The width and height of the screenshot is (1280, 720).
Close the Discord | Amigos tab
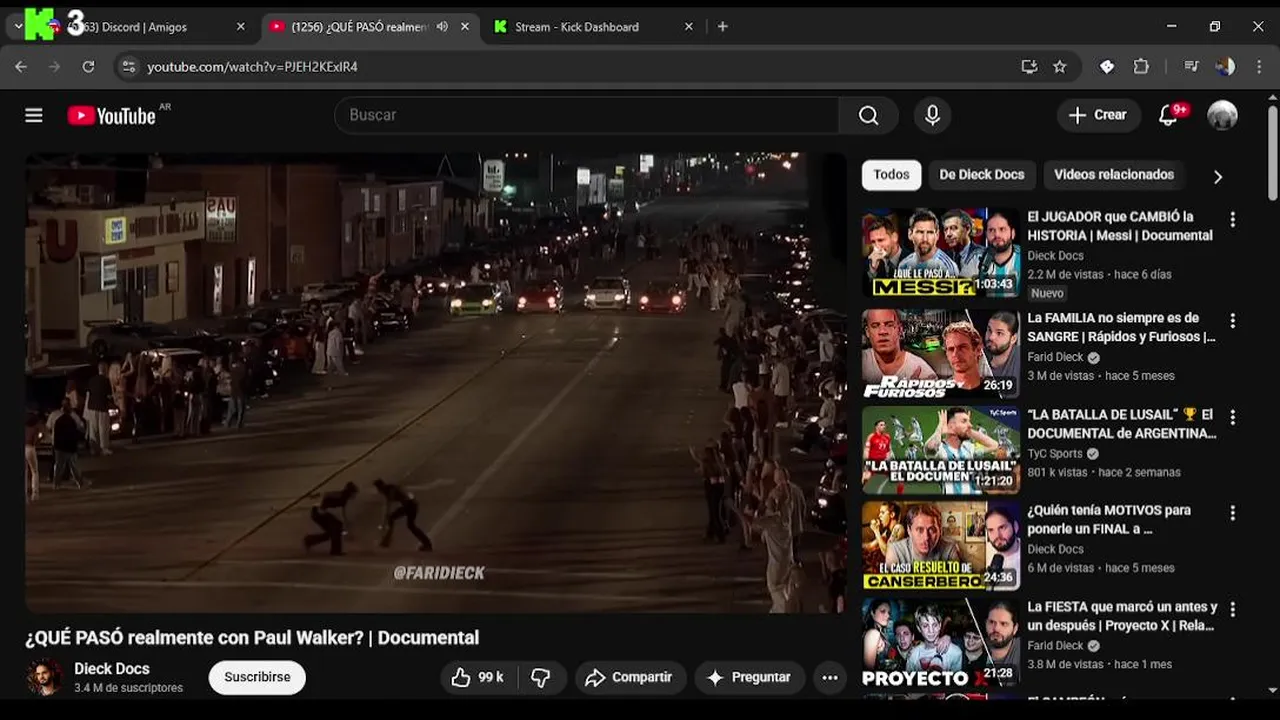point(240,27)
